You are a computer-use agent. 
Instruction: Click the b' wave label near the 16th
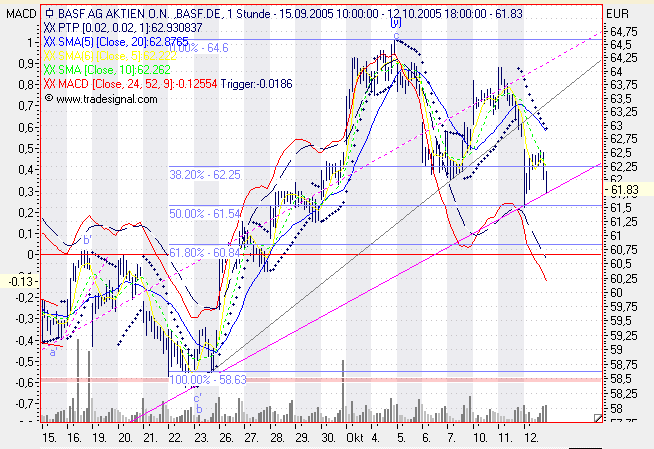(87, 240)
